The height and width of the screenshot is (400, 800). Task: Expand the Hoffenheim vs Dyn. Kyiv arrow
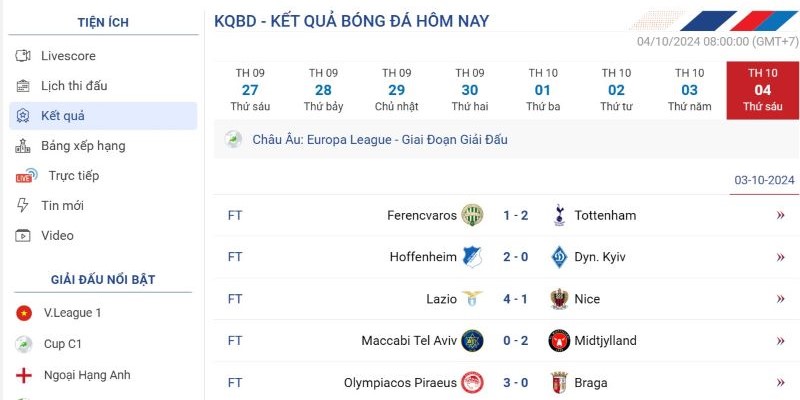[780, 257]
